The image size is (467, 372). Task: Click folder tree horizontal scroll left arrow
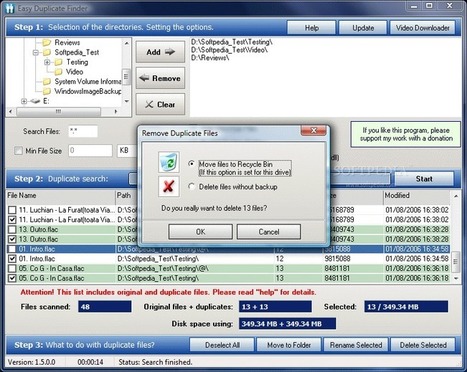click(11, 112)
